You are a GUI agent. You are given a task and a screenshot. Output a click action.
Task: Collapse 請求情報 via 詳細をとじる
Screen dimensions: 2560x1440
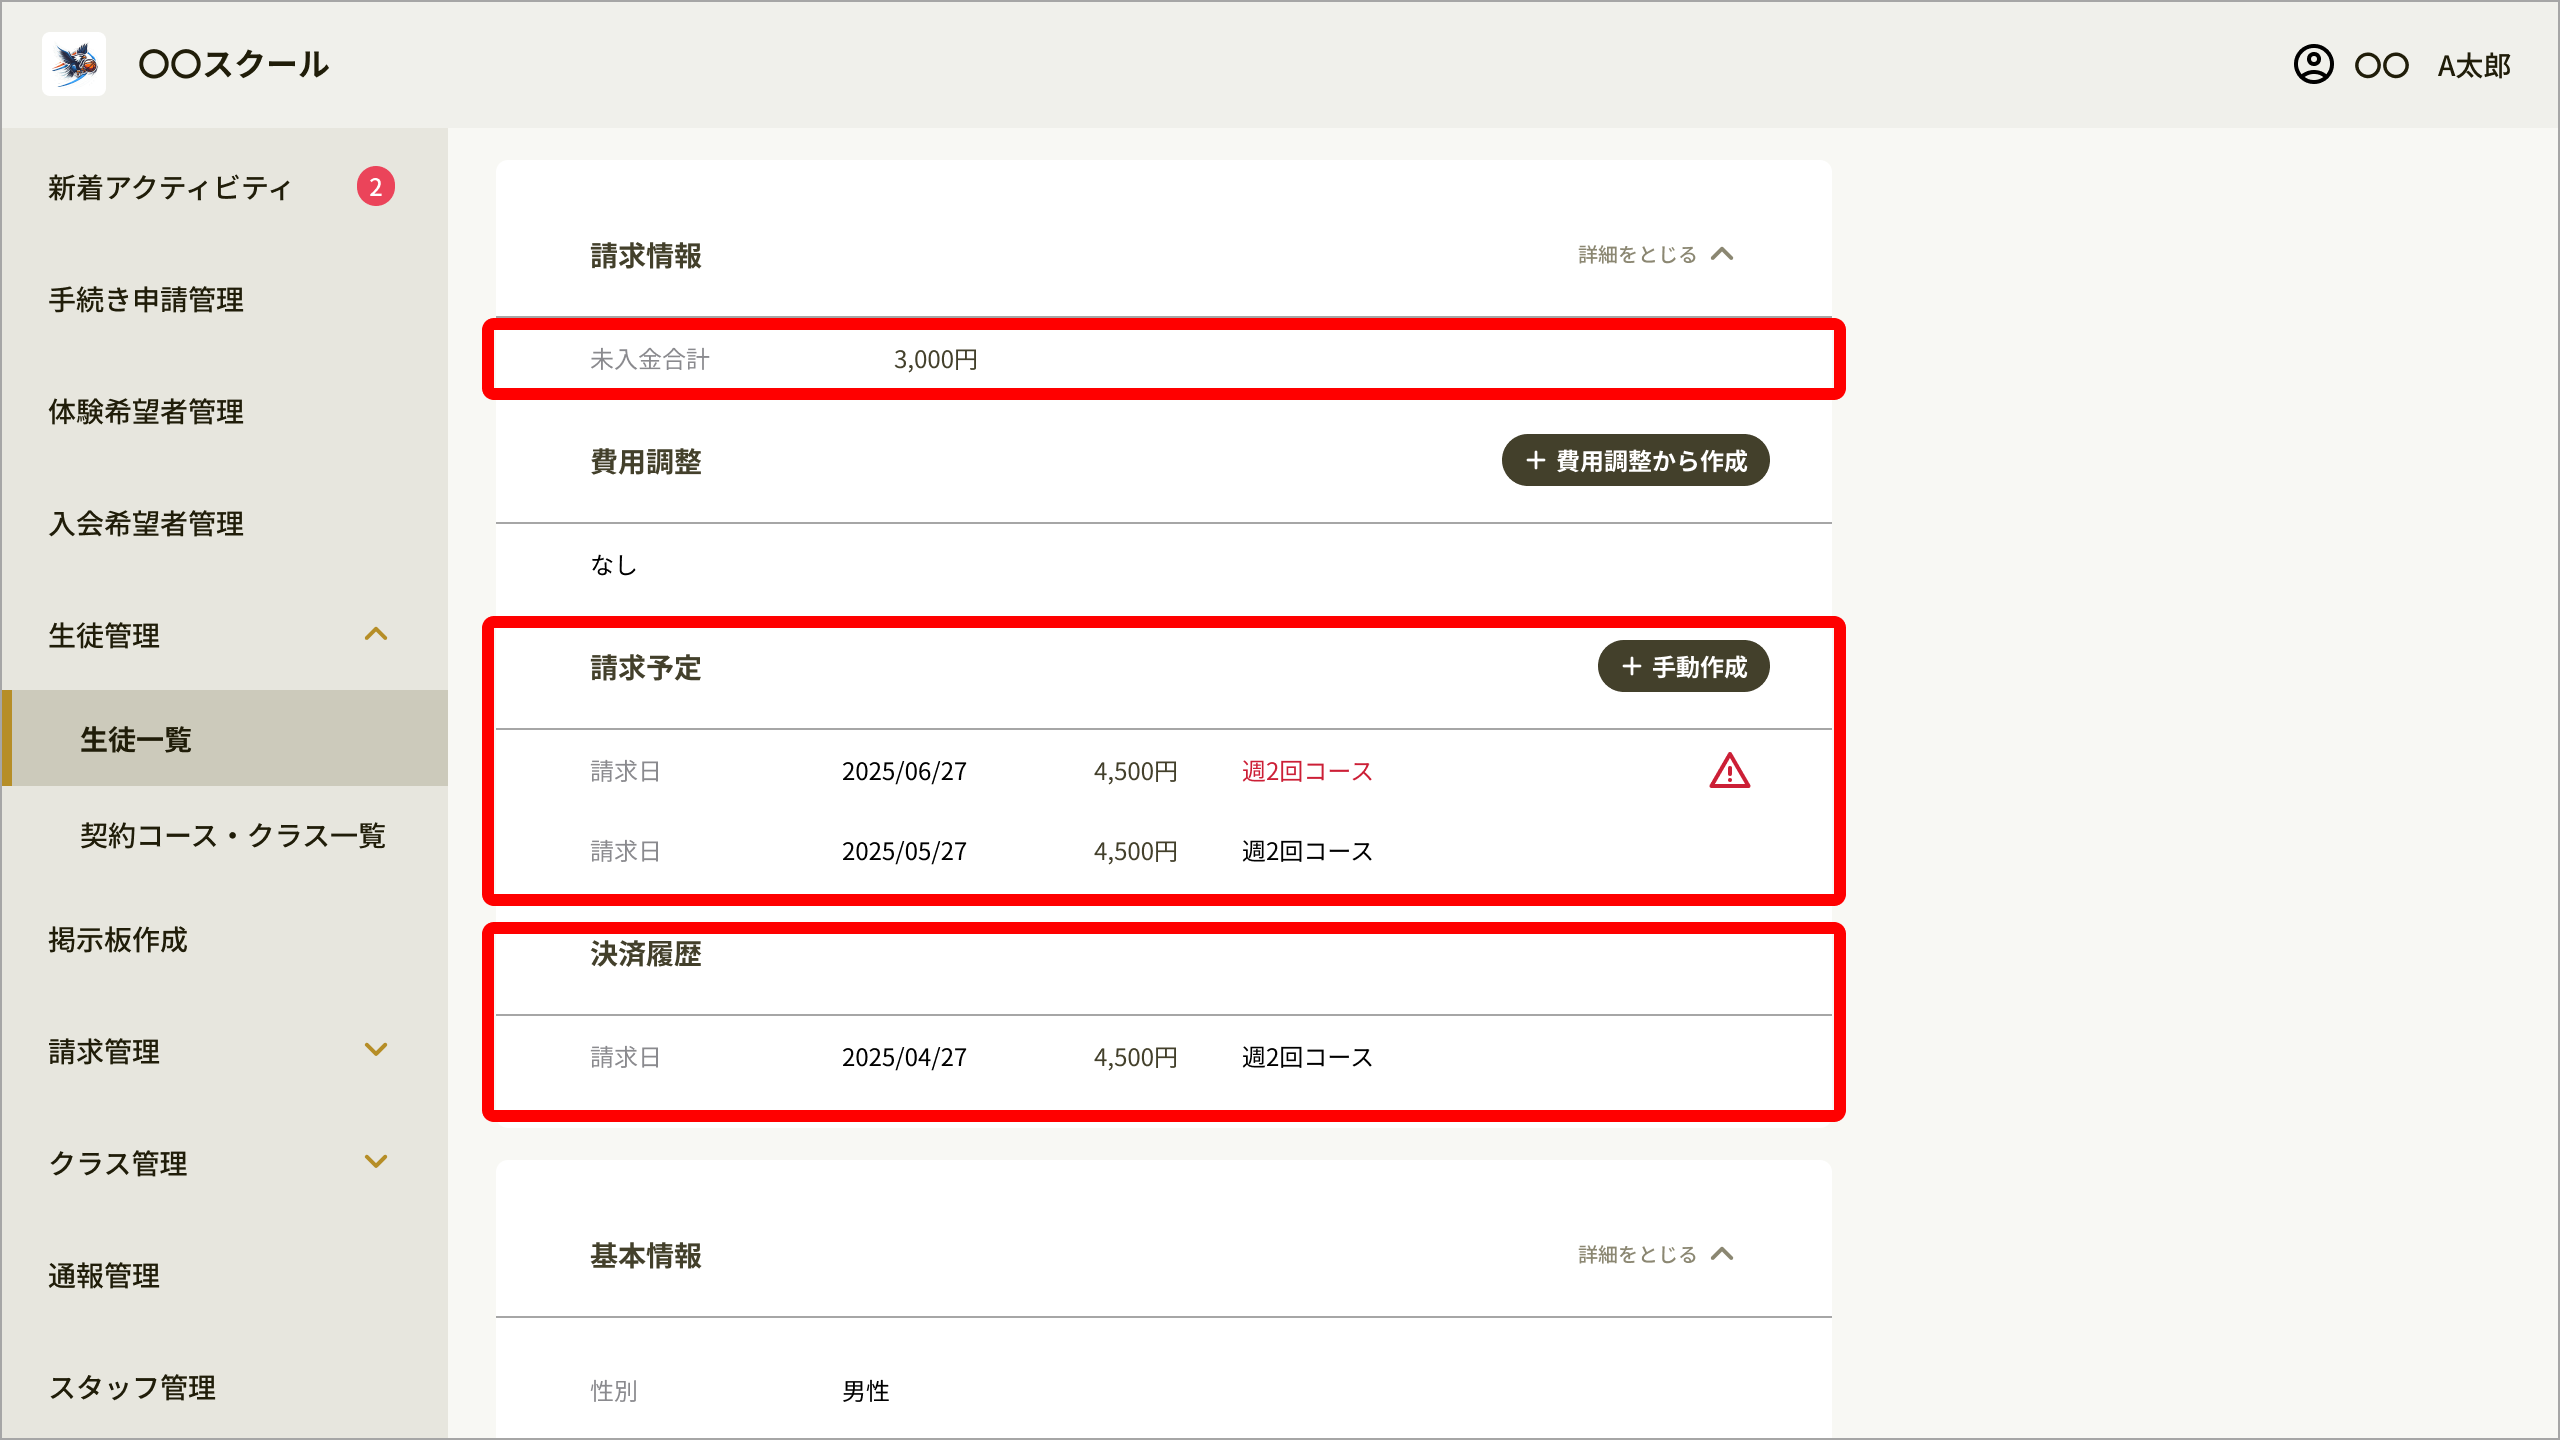tap(1656, 255)
